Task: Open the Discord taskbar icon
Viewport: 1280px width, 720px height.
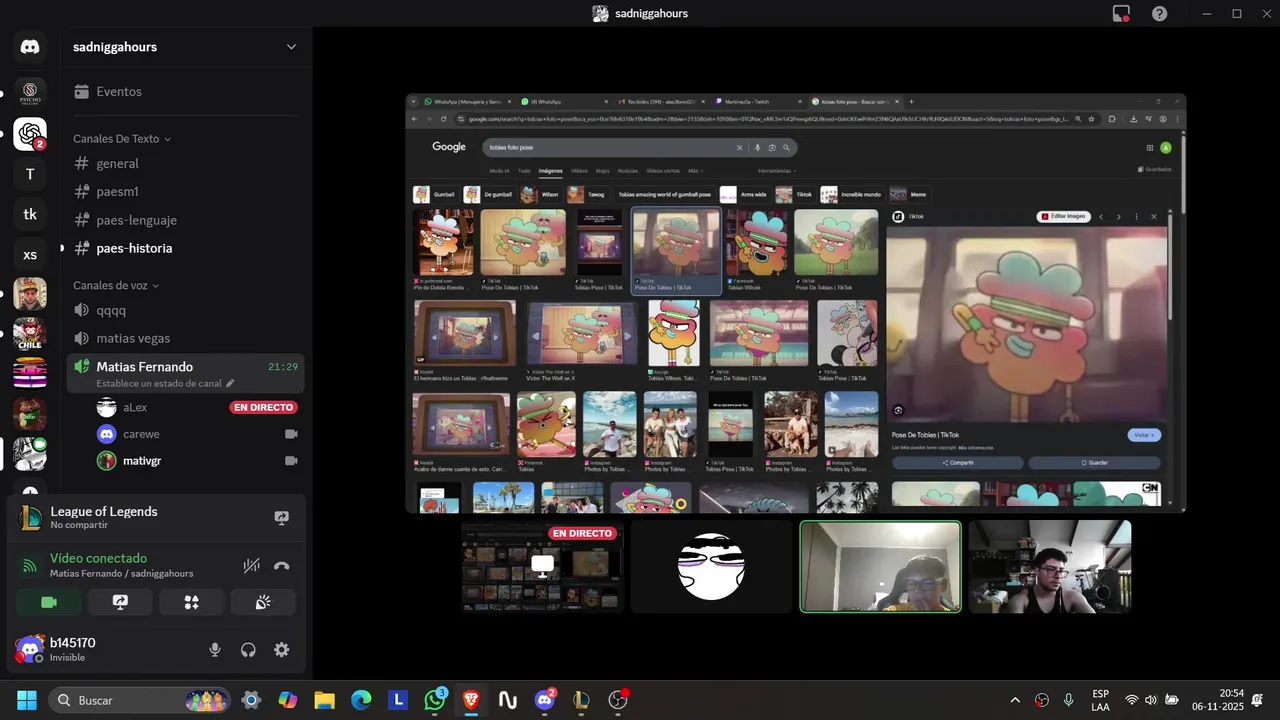Action: (545, 700)
